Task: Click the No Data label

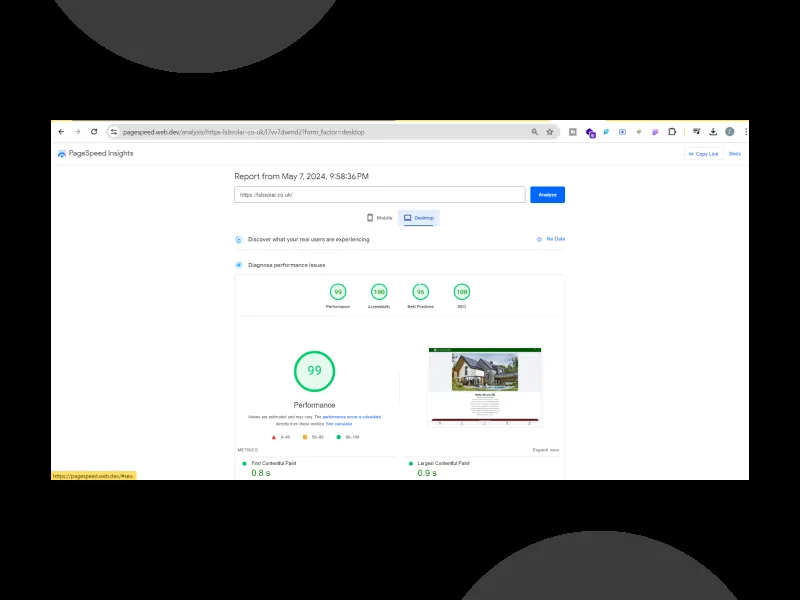Action: click(x=556, y=239)
